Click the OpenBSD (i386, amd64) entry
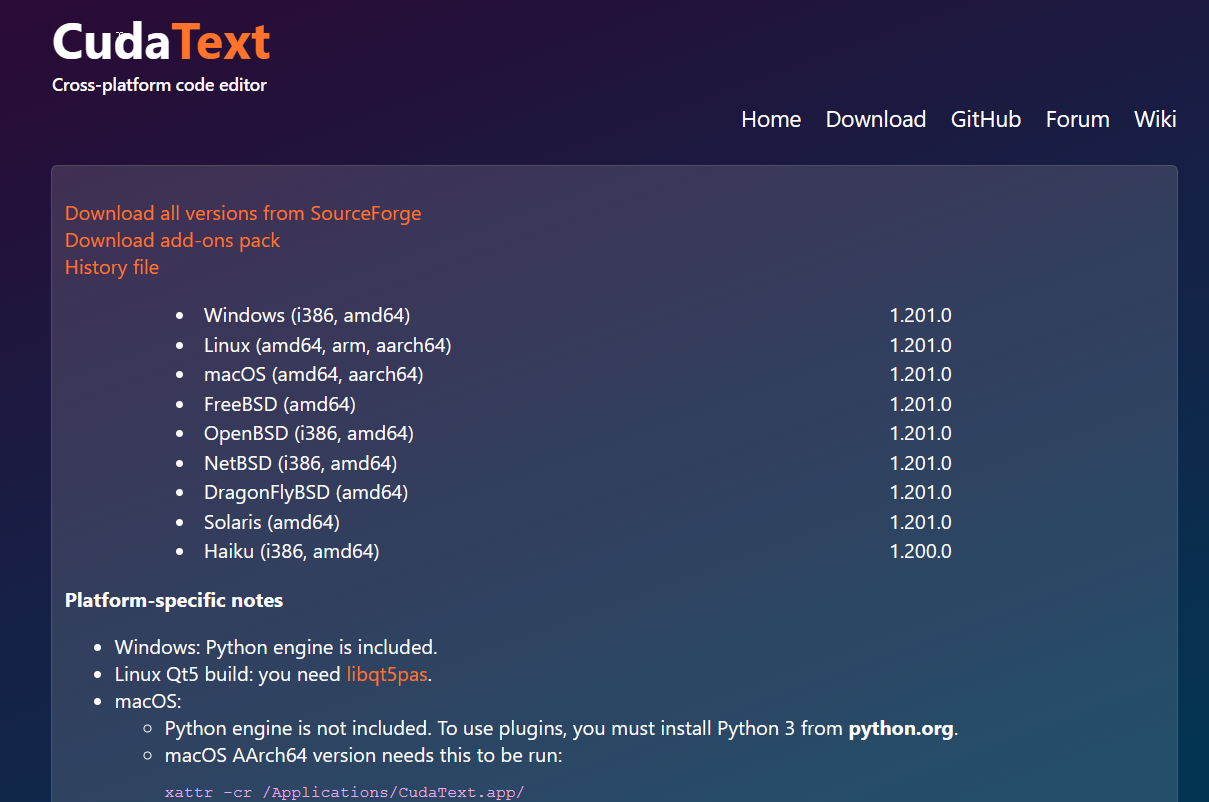1209x802 pixels. 308,433
